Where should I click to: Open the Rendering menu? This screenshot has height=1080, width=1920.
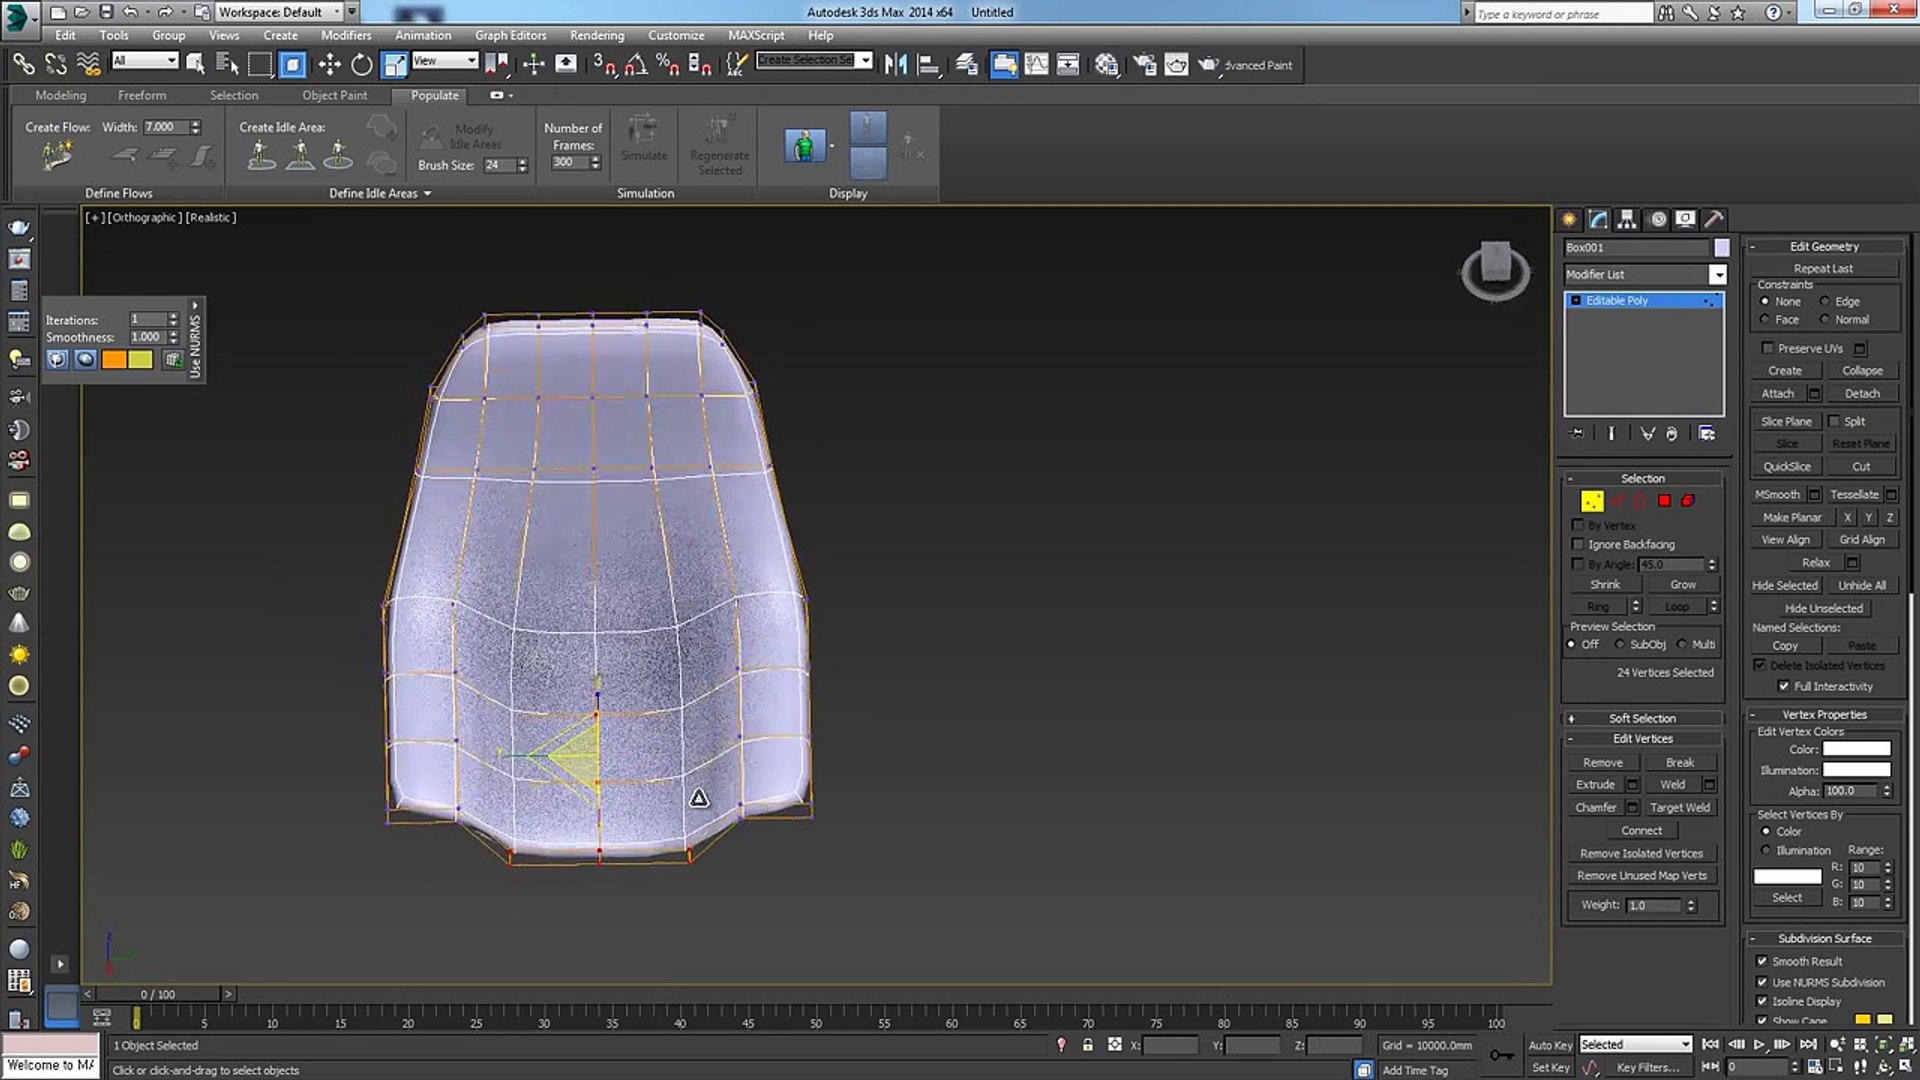point(596,35)
